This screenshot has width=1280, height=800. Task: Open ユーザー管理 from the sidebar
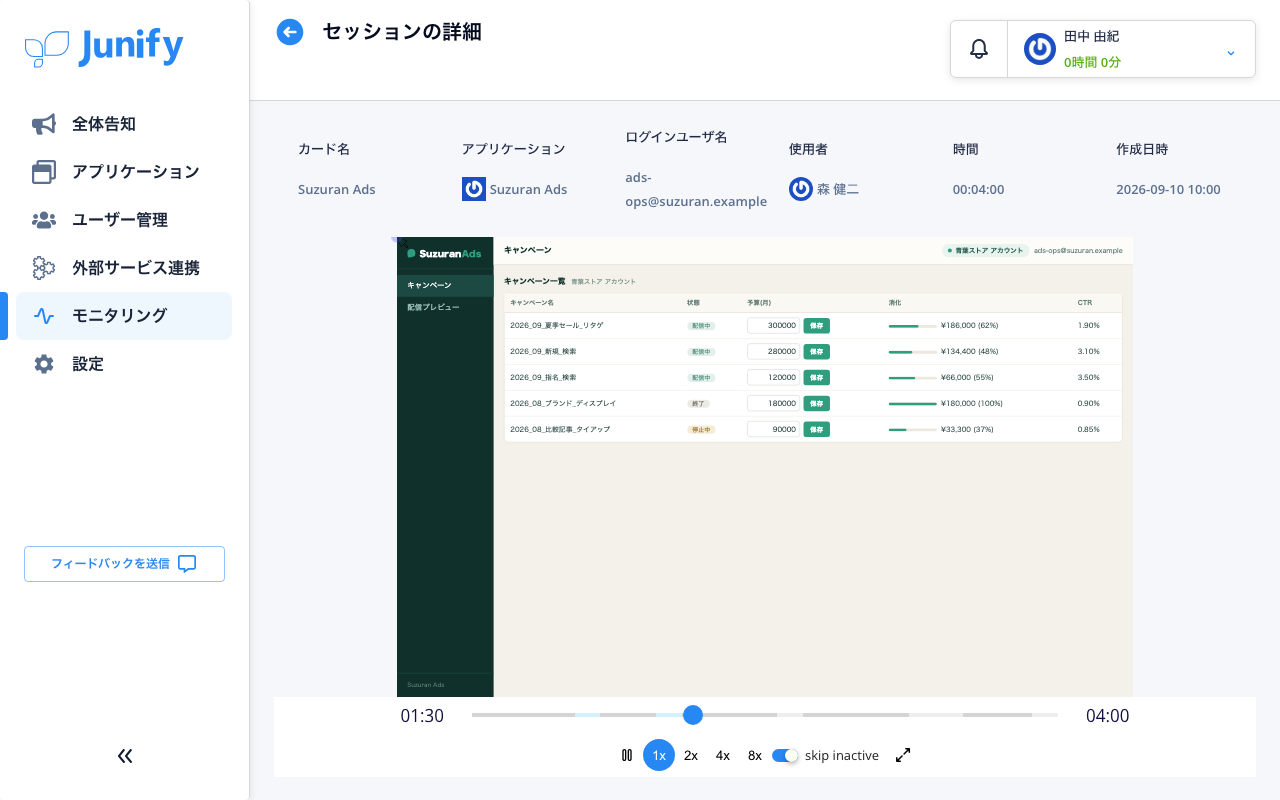(124, 220)
